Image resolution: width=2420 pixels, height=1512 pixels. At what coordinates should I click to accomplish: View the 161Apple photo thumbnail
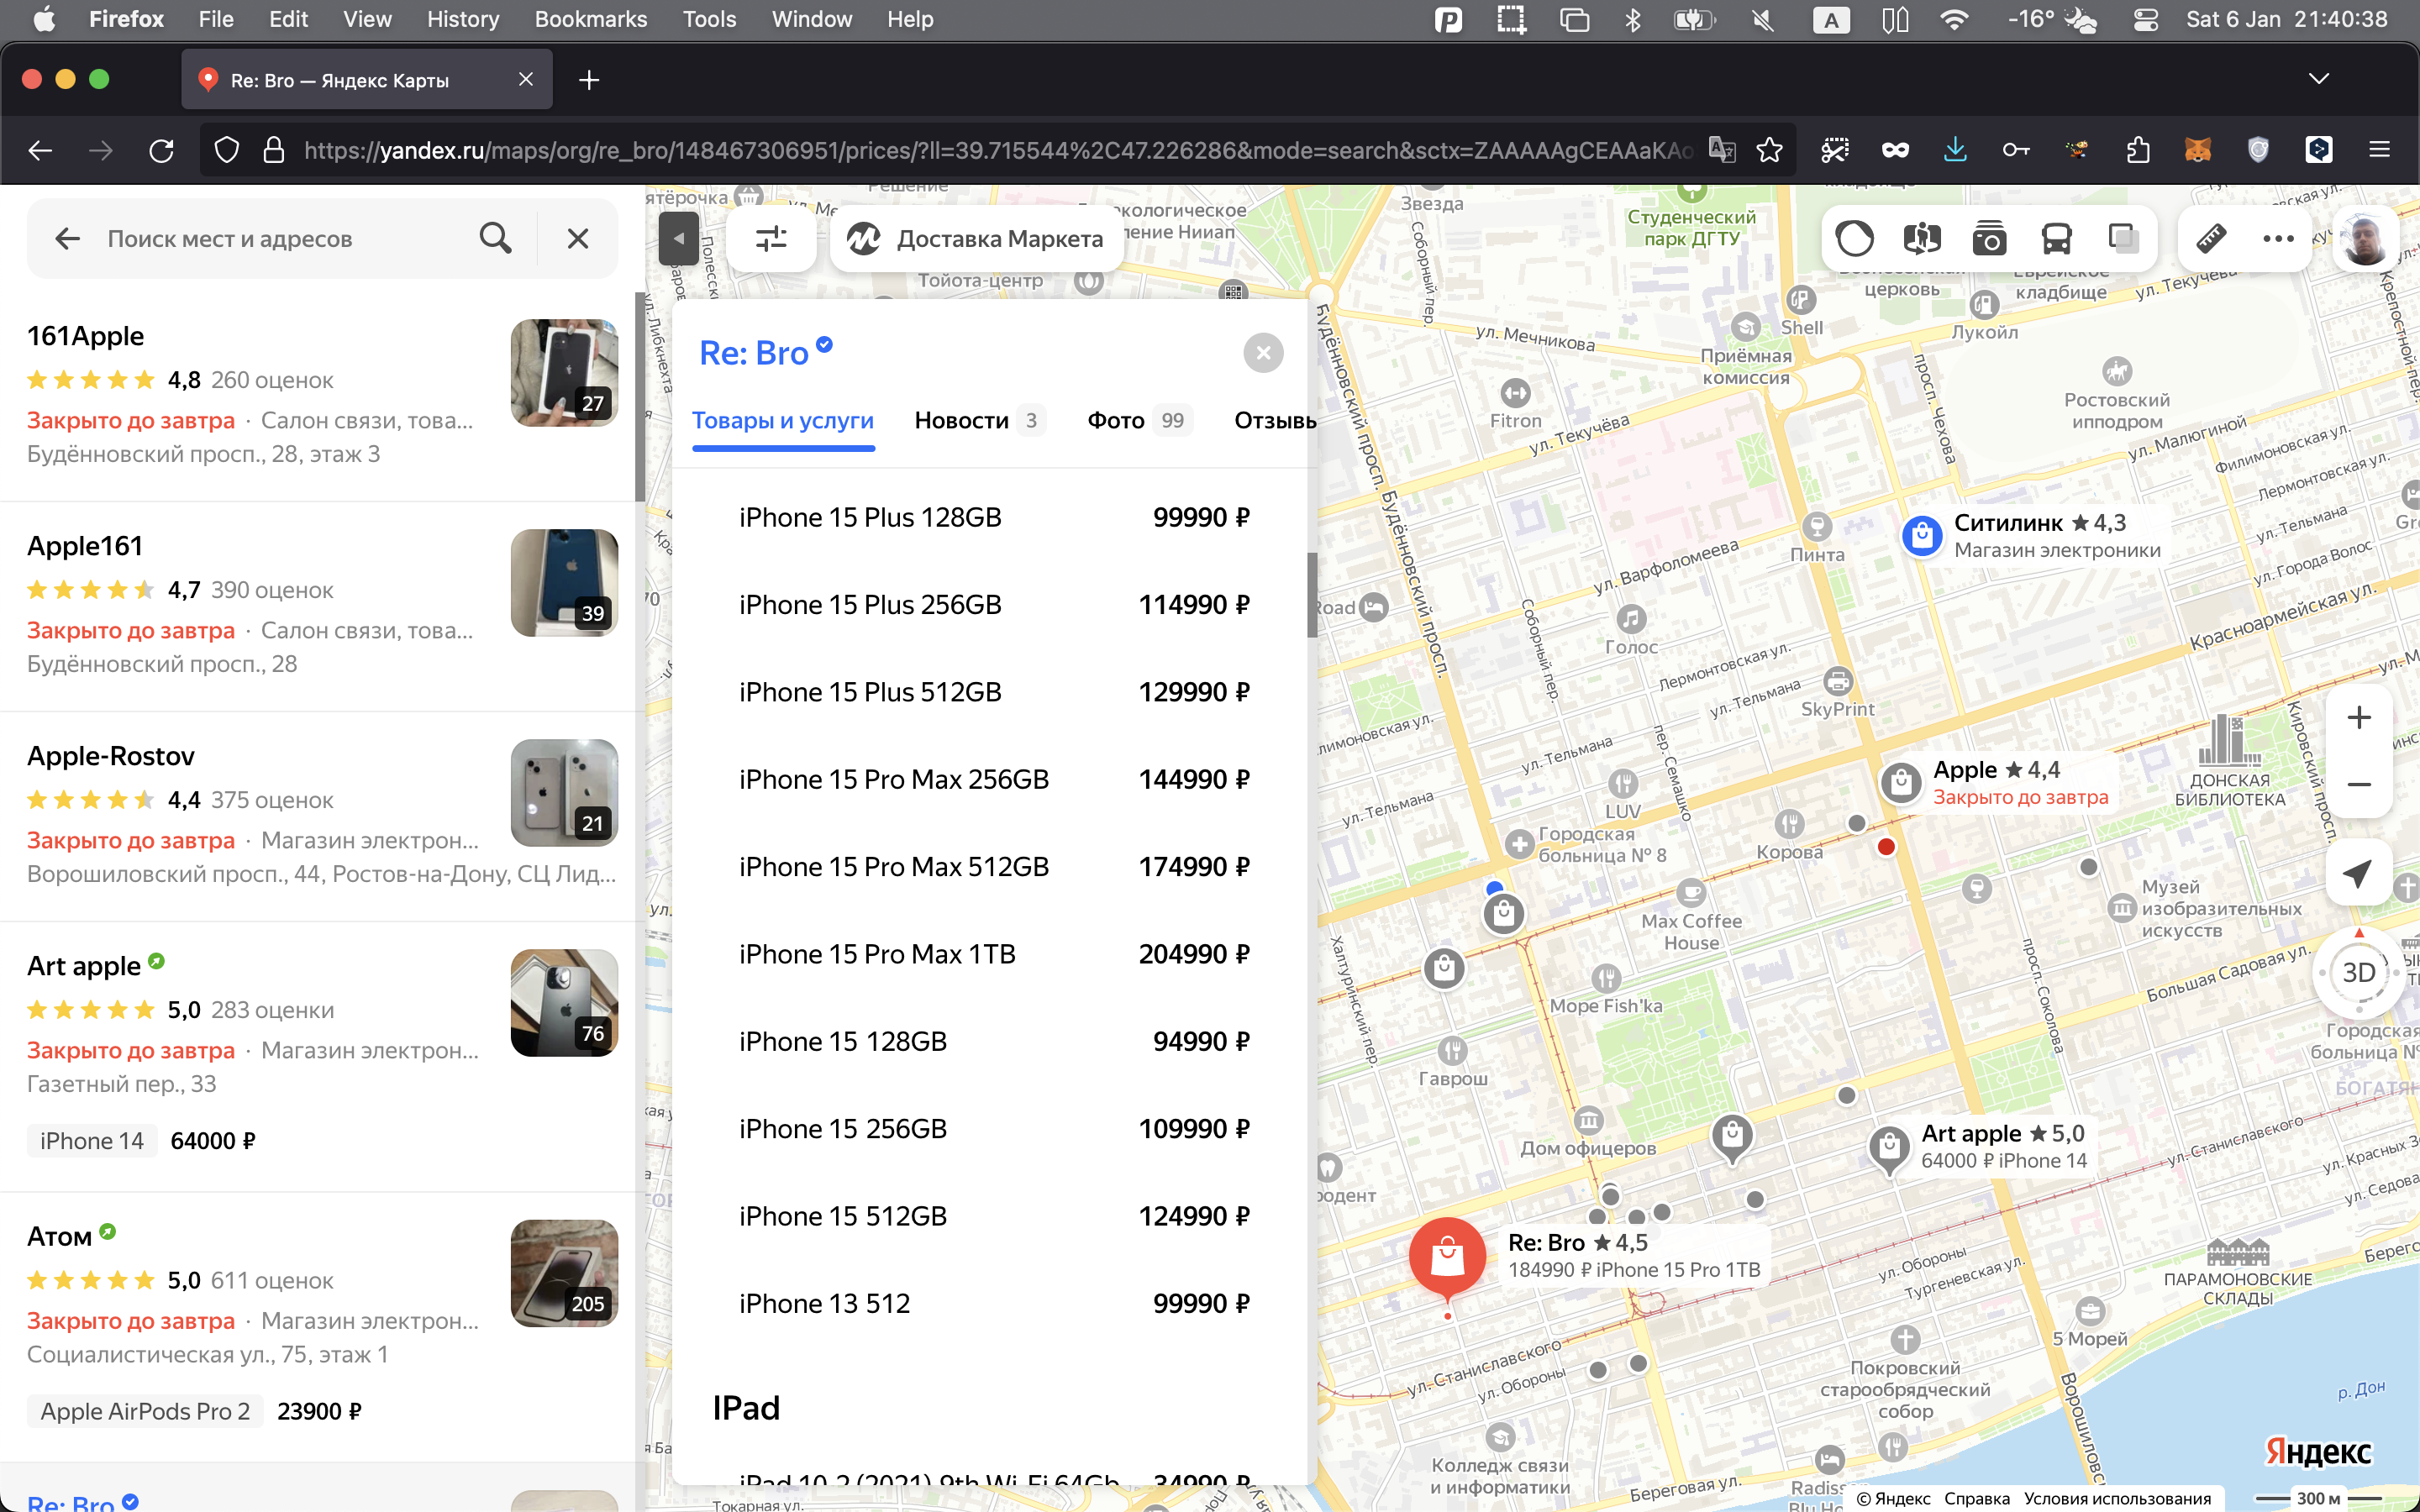[564, 373]
